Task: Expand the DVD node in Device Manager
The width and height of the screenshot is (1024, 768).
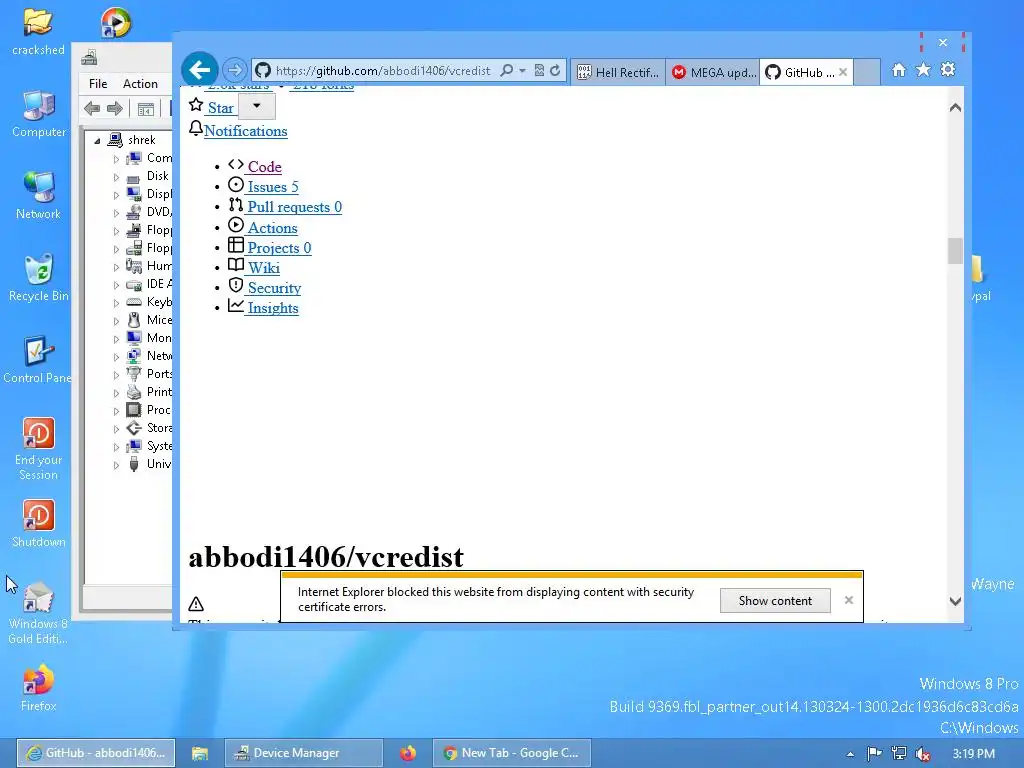Action: coord(116,213)
